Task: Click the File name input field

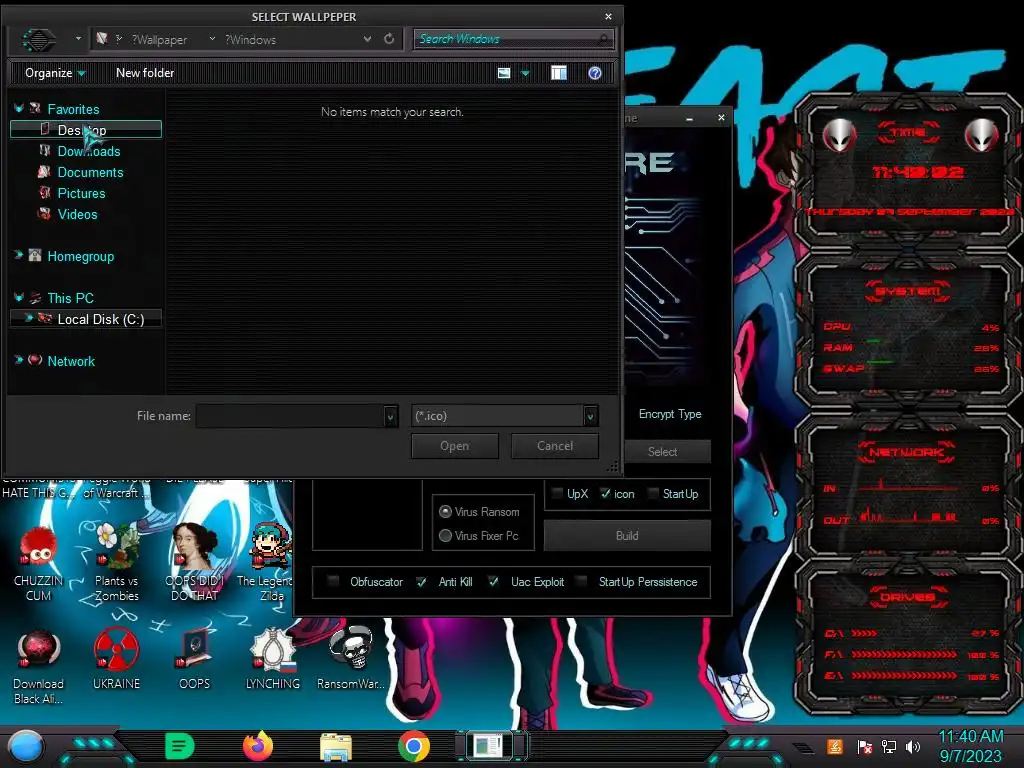Action: click(291, 416)
